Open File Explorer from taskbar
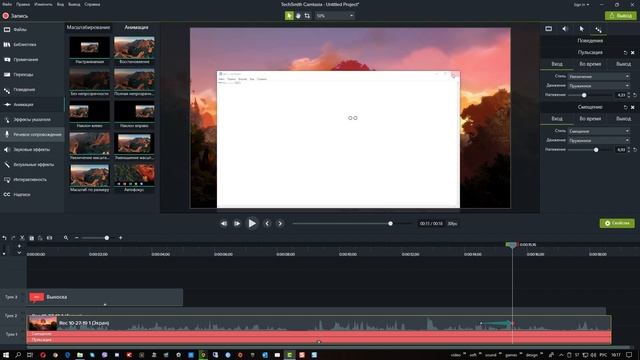Screen dimensions: 640x360 [x=80, y=355]
